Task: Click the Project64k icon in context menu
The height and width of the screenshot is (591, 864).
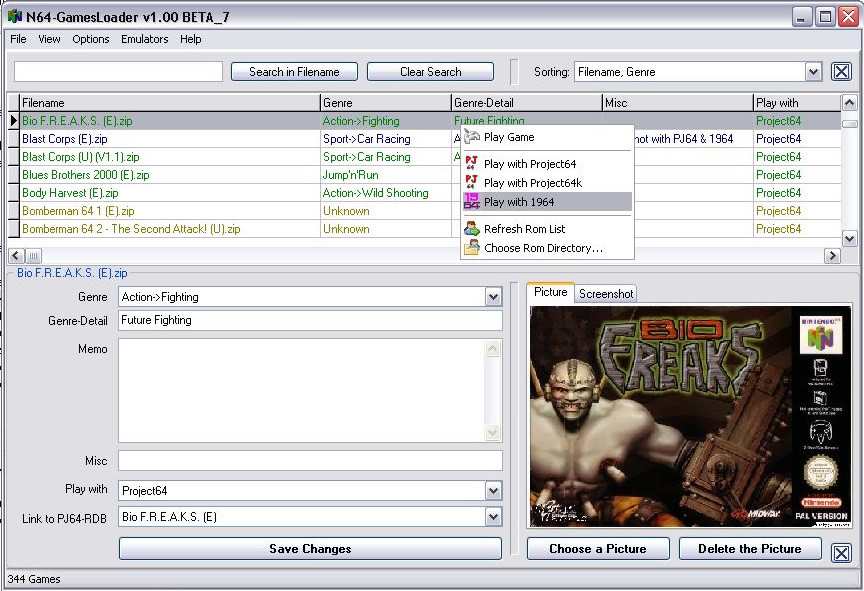Action: (472, 183)
